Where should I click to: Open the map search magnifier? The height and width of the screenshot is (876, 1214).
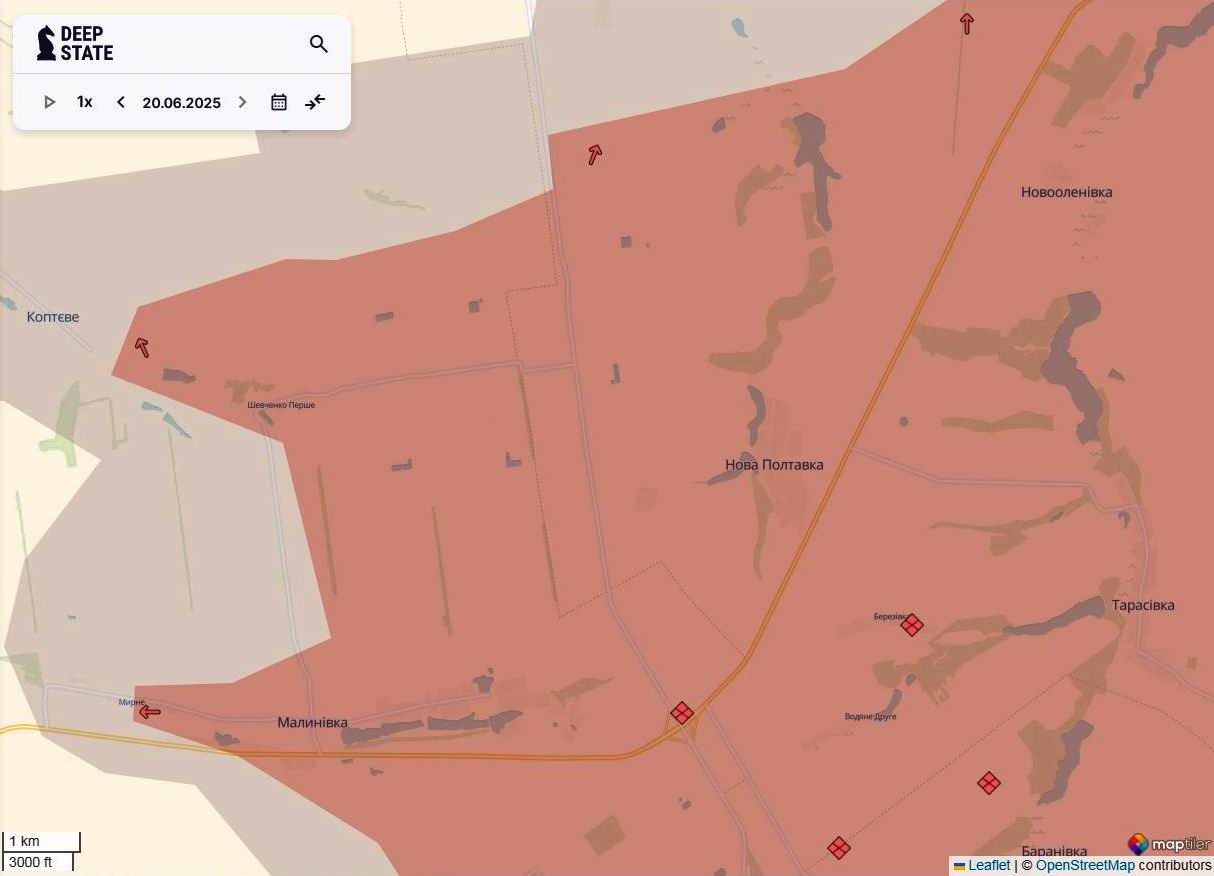(x=319, y=44)
